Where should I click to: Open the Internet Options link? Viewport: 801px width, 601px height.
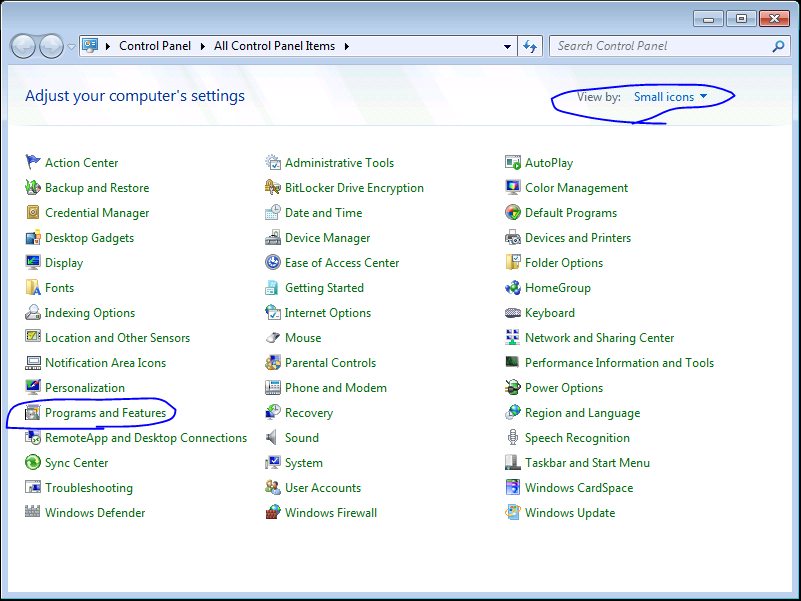point(328,313)
